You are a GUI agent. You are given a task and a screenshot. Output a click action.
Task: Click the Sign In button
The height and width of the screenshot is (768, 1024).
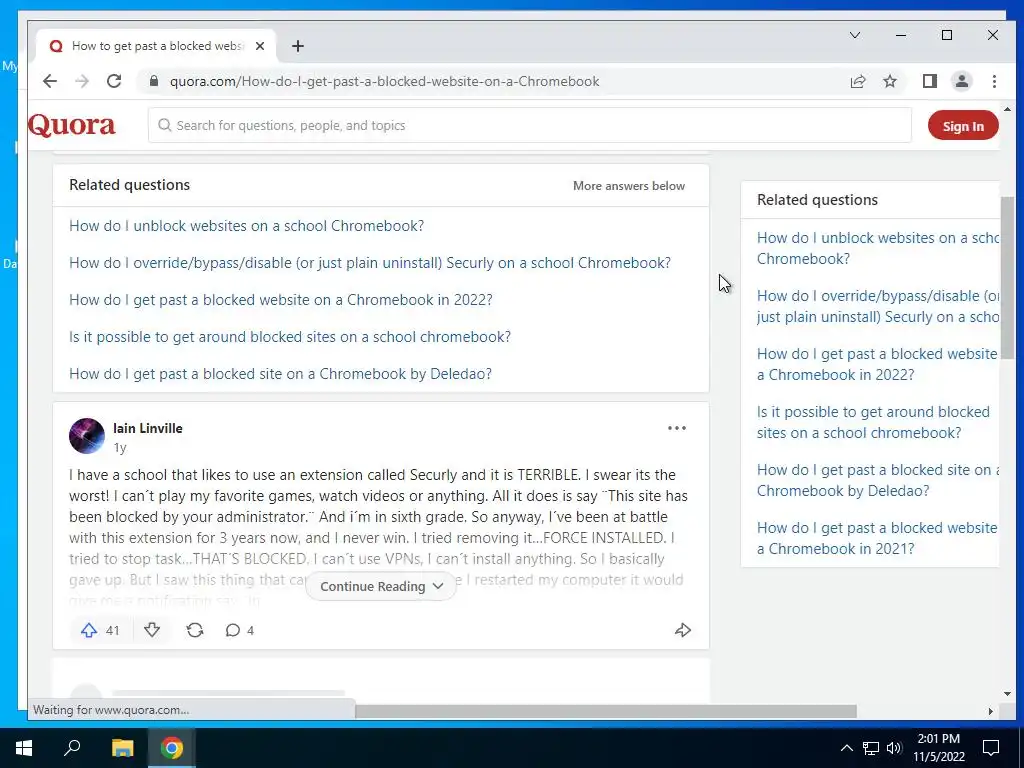point(963,126)
